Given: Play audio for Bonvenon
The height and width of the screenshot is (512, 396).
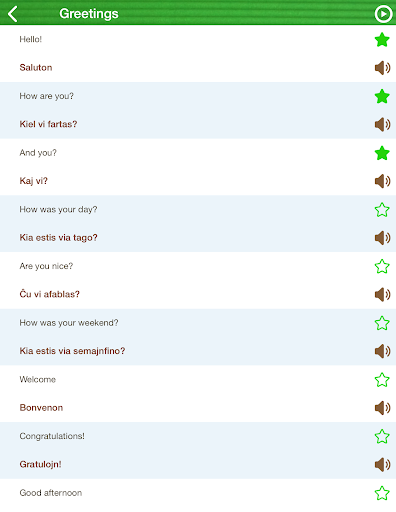Looking at the screenshot, I should (382, 408).
